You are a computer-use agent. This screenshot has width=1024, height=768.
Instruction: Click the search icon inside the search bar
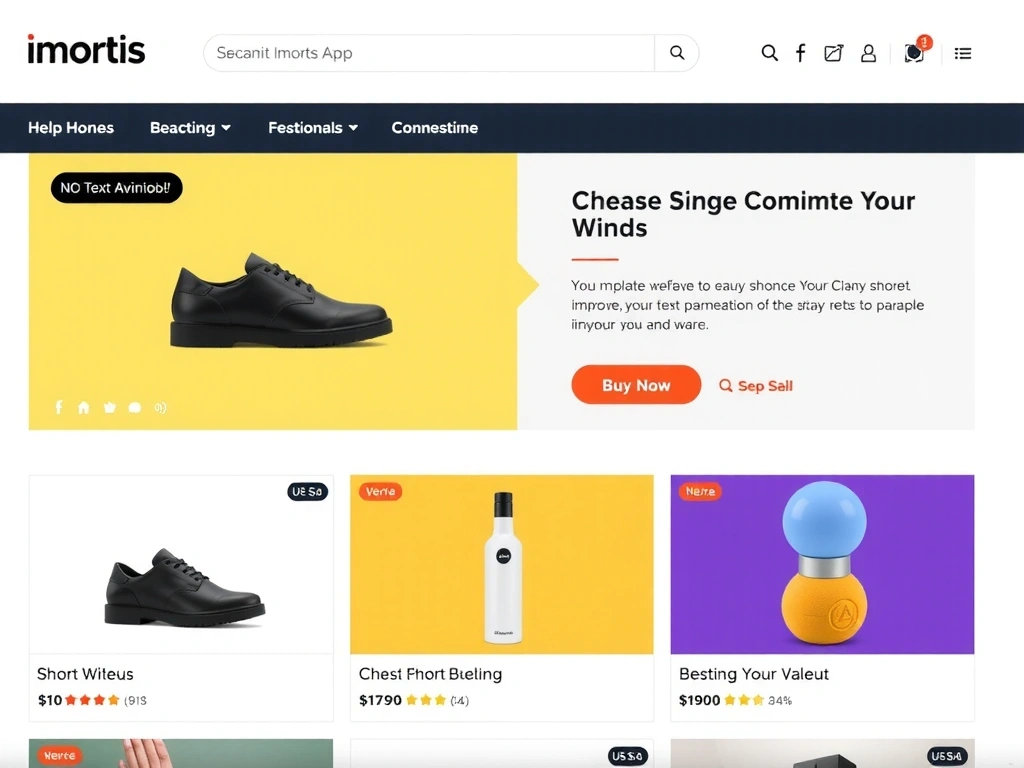tap(676, 53)
